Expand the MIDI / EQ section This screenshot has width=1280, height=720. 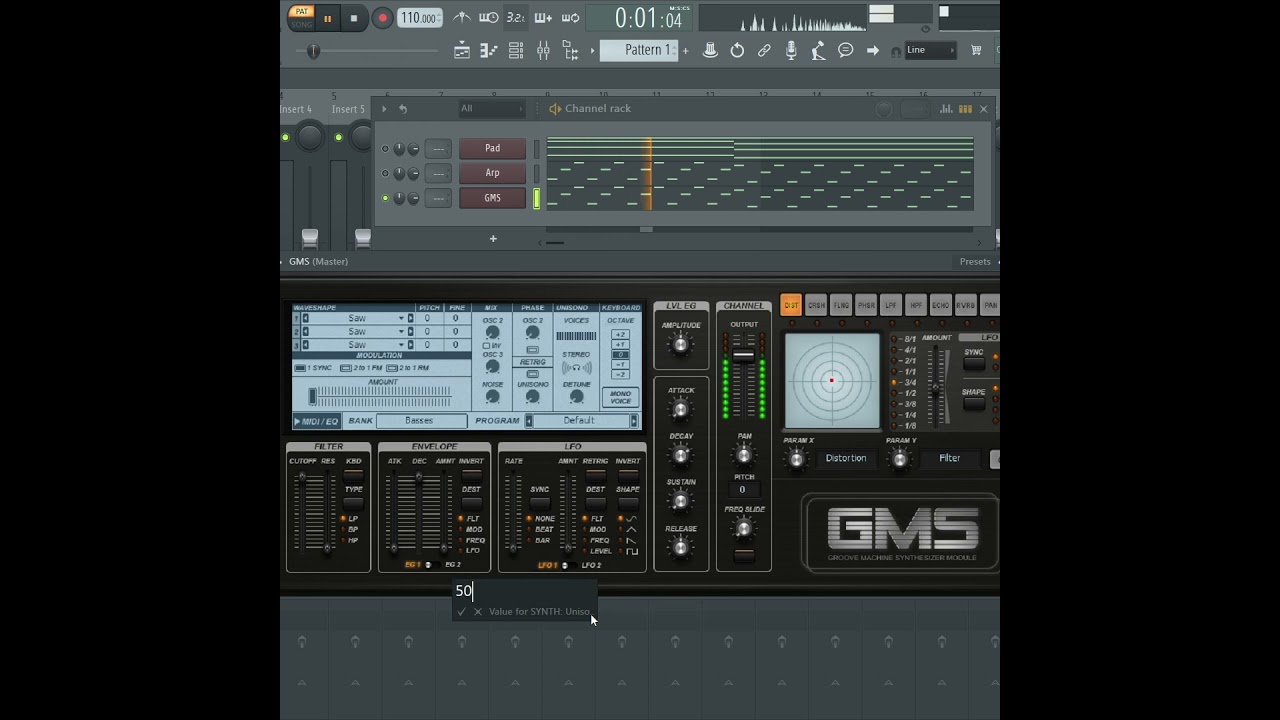316,421
